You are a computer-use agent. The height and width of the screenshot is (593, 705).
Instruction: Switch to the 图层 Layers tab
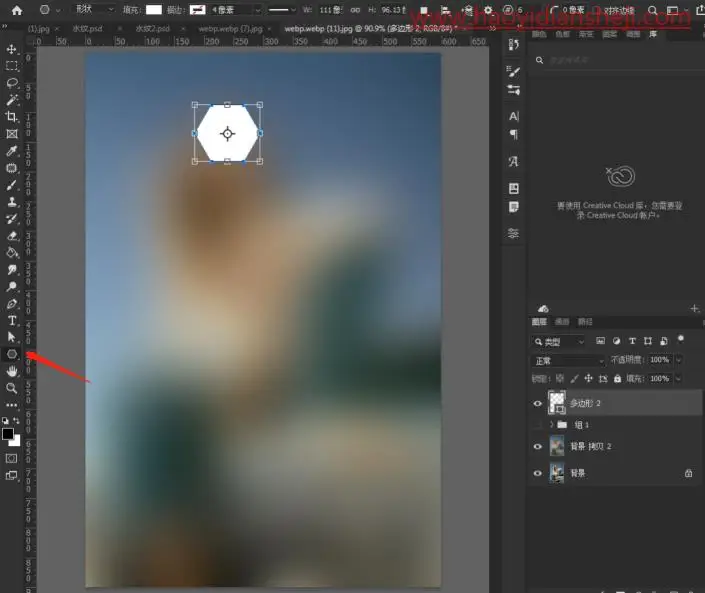pos(539,321)
